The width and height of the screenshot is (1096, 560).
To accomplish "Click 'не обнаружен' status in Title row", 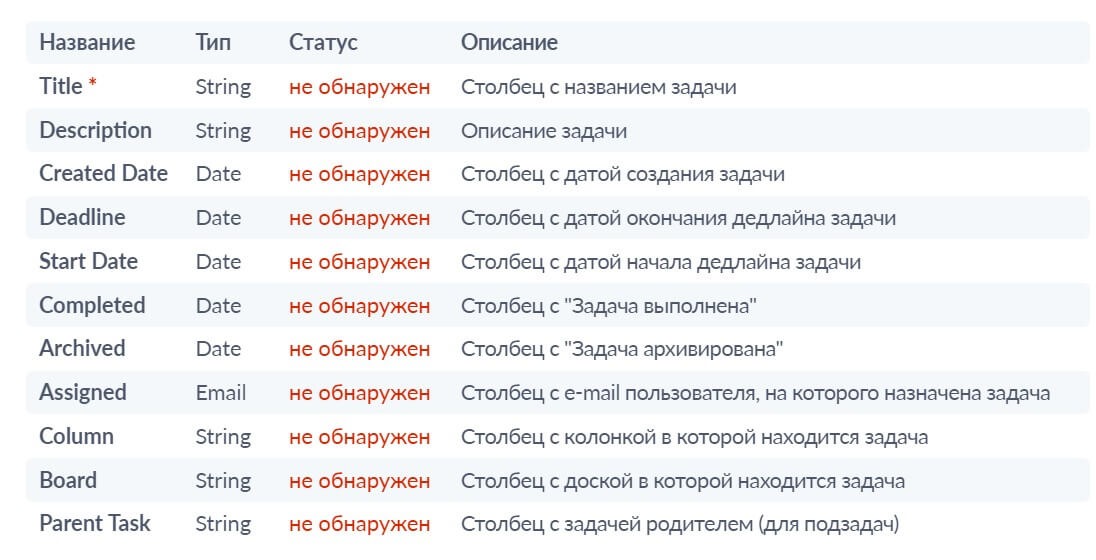I will click(x=359, y=87).
